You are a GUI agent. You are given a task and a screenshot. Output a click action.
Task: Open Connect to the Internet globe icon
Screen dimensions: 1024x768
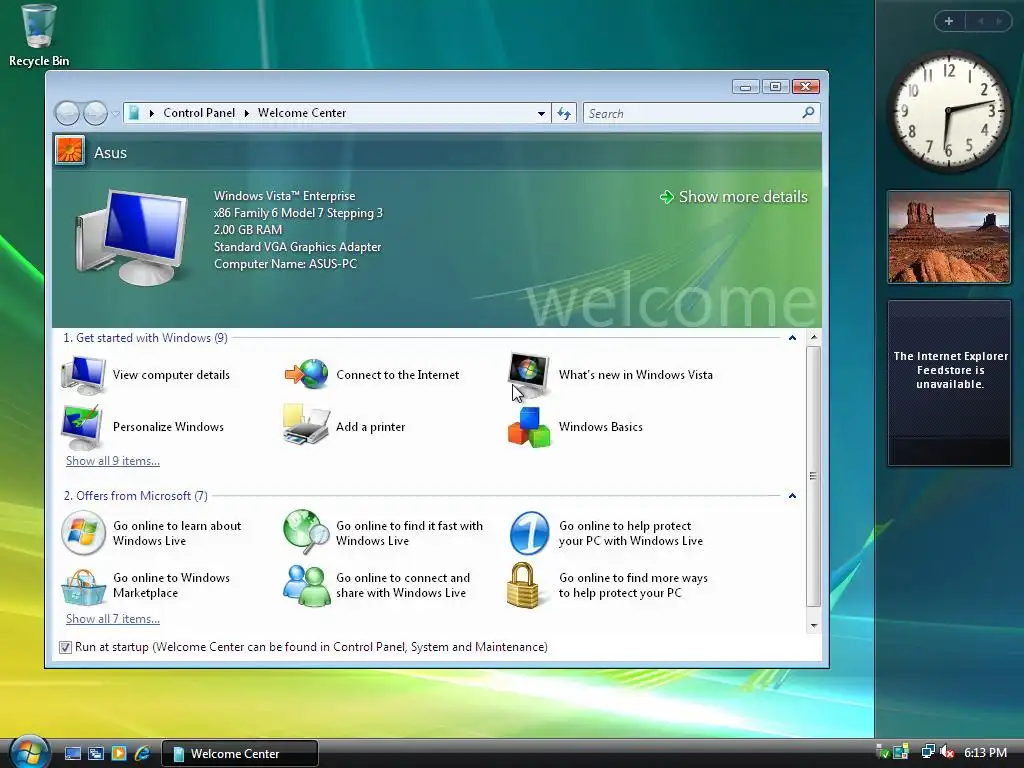tap(306, 374)
